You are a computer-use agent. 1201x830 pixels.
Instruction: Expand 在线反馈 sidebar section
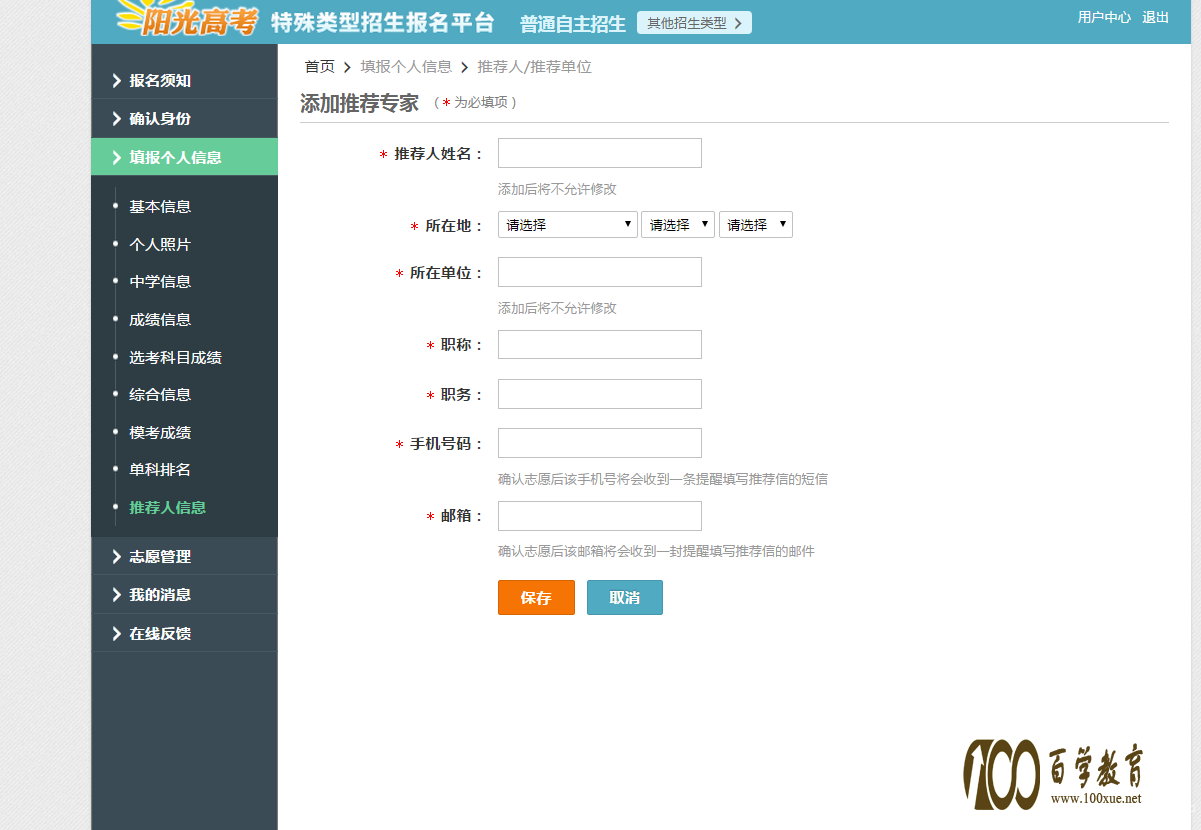184,633
